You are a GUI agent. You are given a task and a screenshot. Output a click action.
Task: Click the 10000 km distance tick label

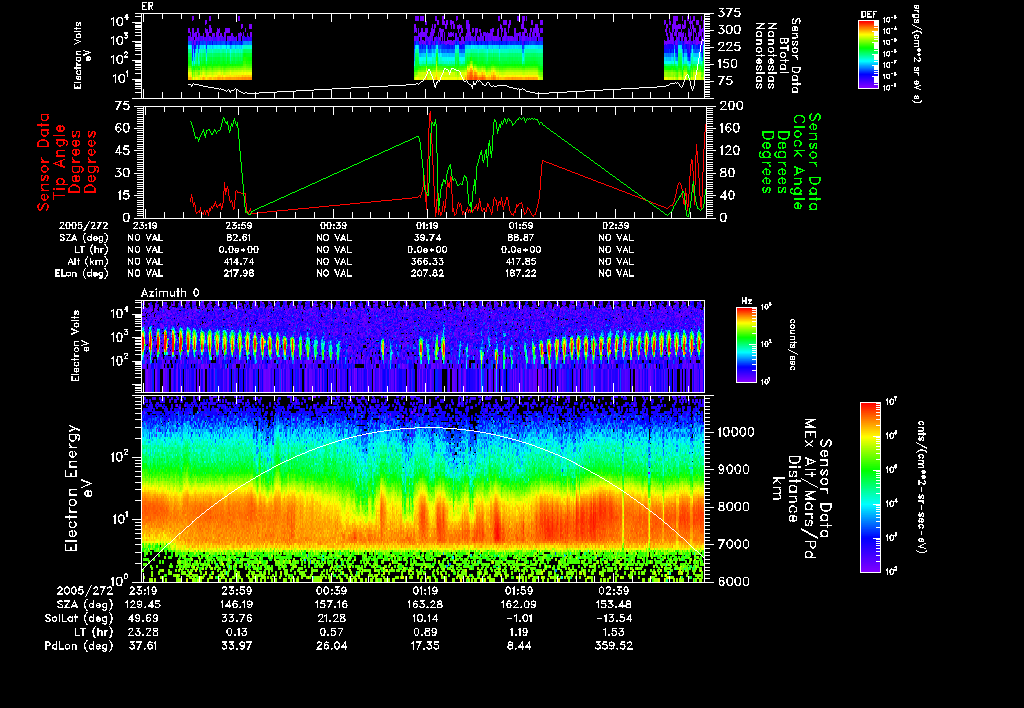click(736, 432)
